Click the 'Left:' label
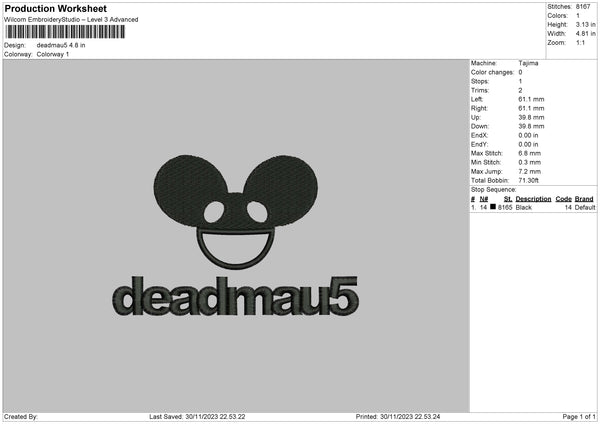The width and height of the screenshot is (600, 424). (476, 99)
